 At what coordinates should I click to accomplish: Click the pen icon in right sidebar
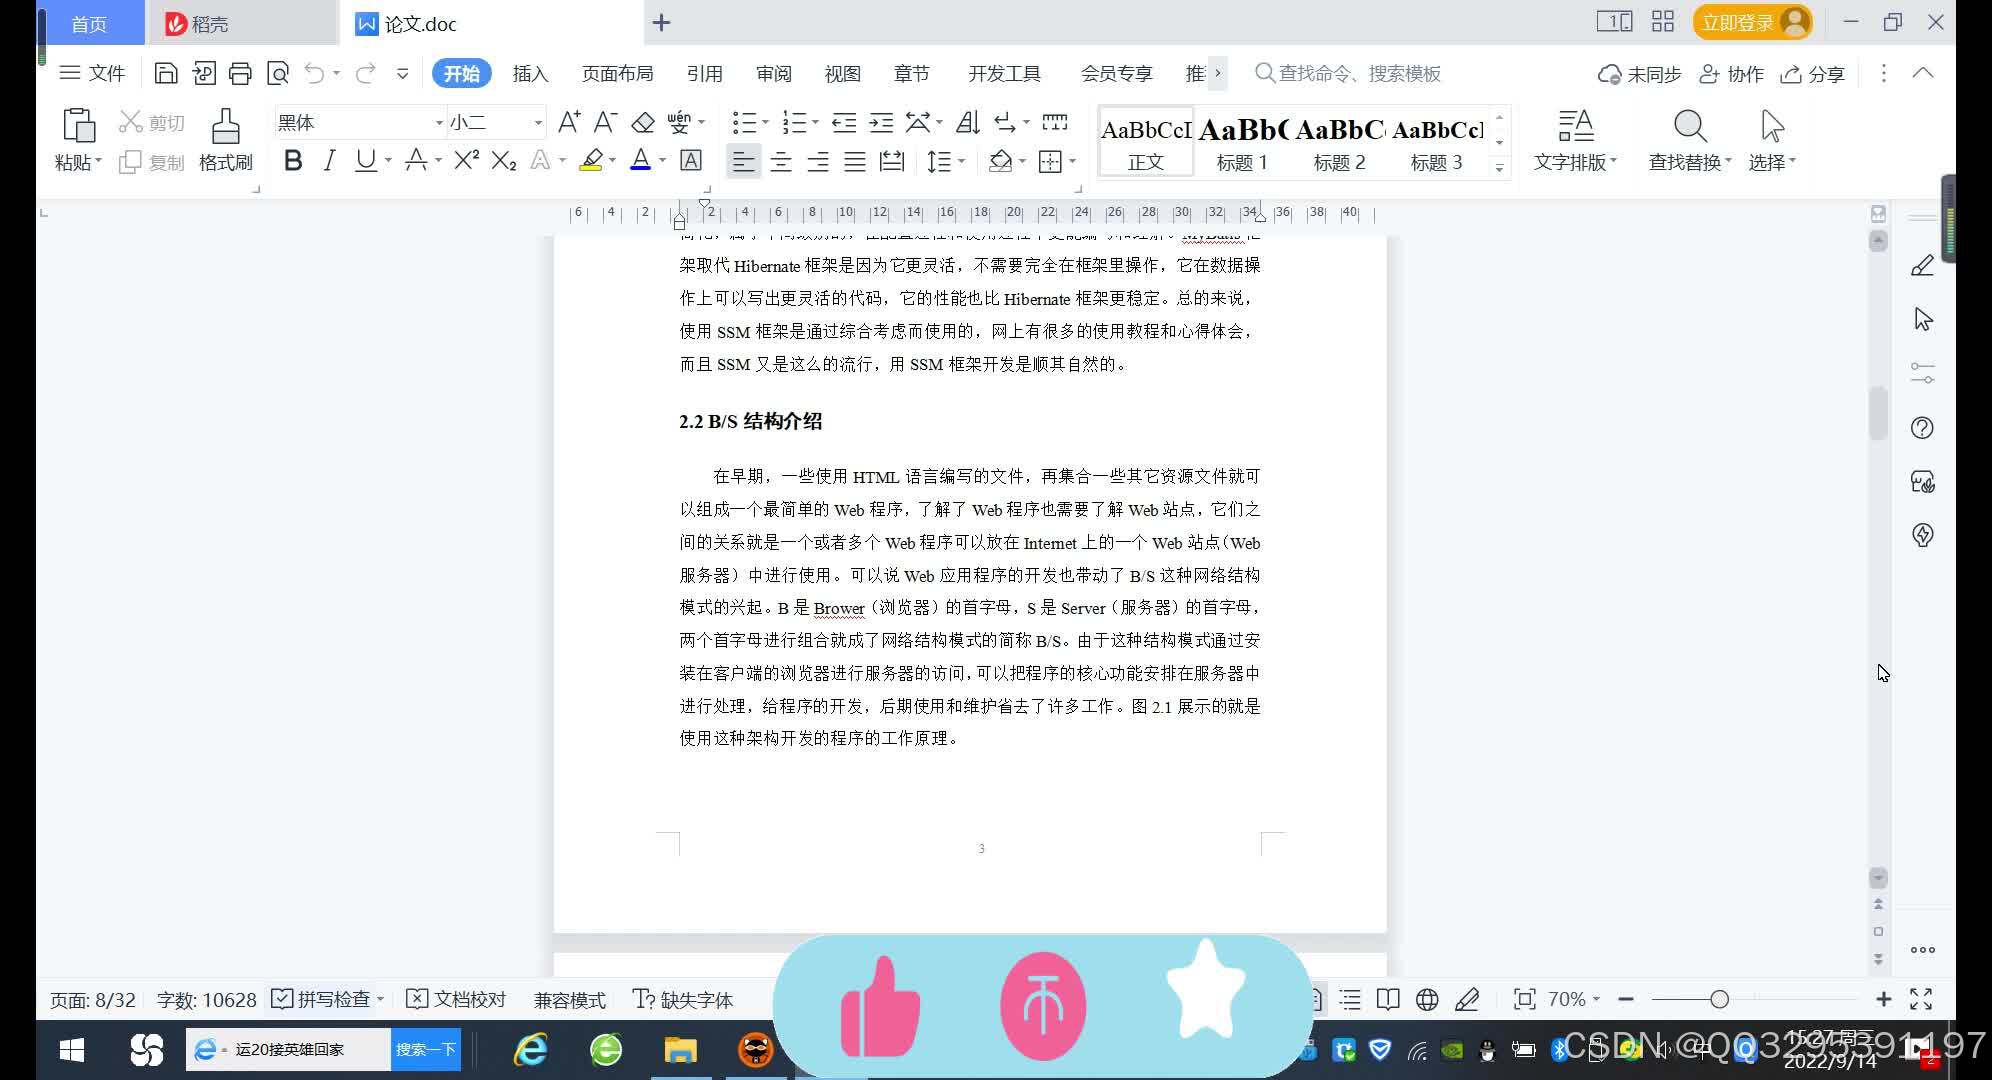coord(1922,266)
